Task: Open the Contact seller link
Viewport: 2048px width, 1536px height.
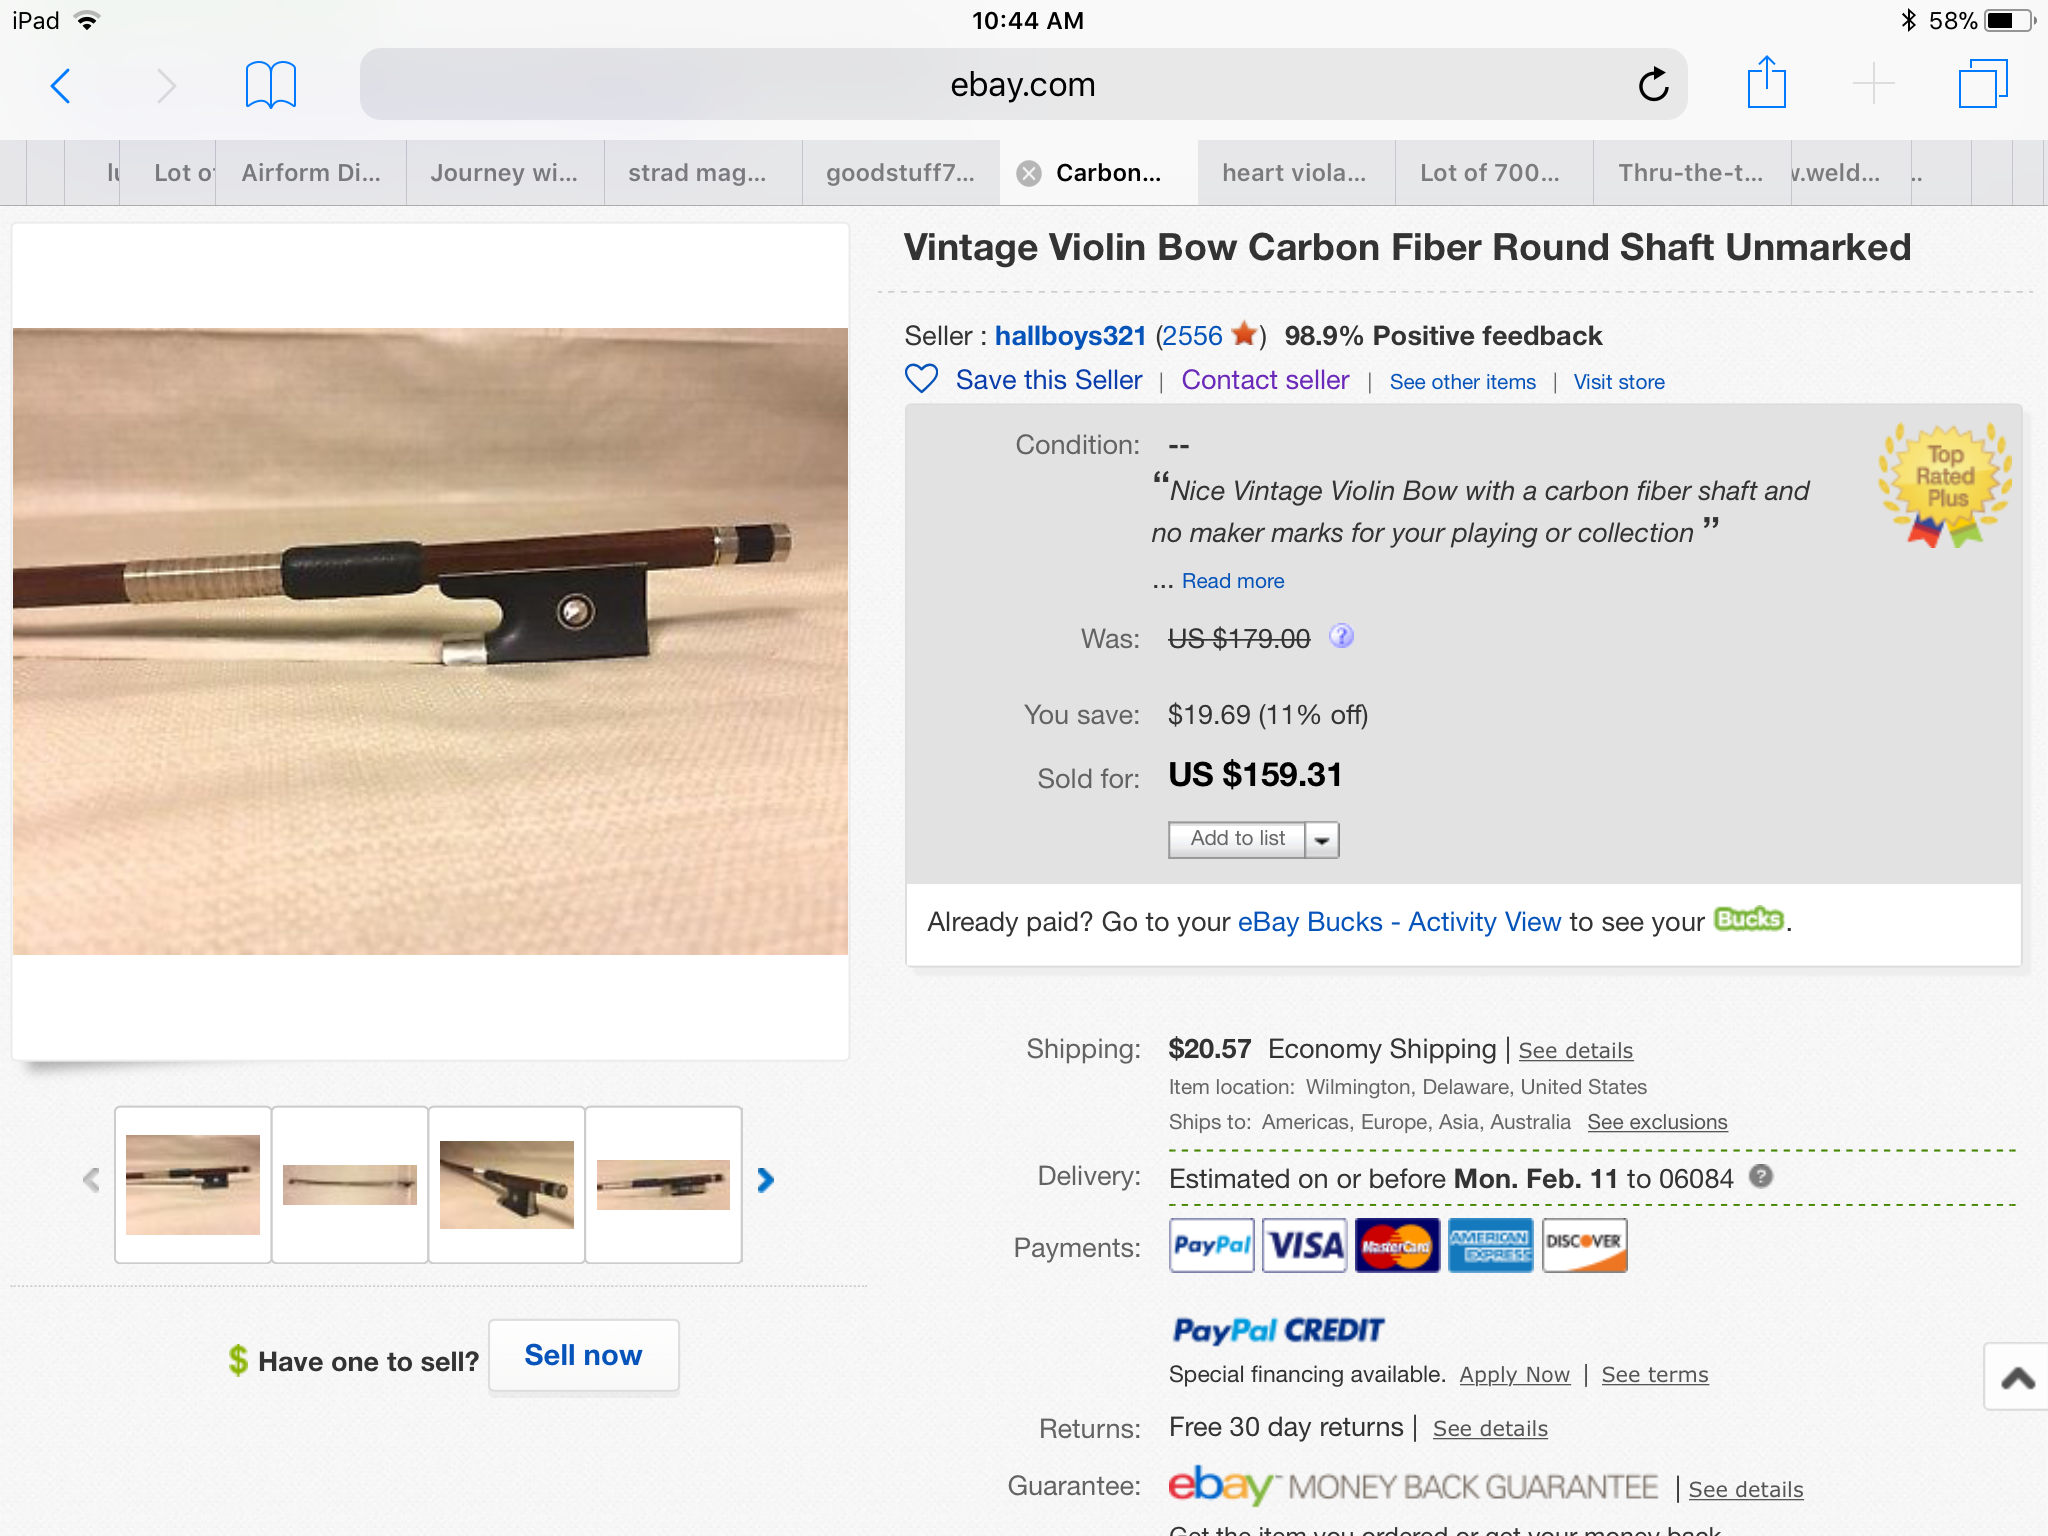Action: tap(1265, 380)
